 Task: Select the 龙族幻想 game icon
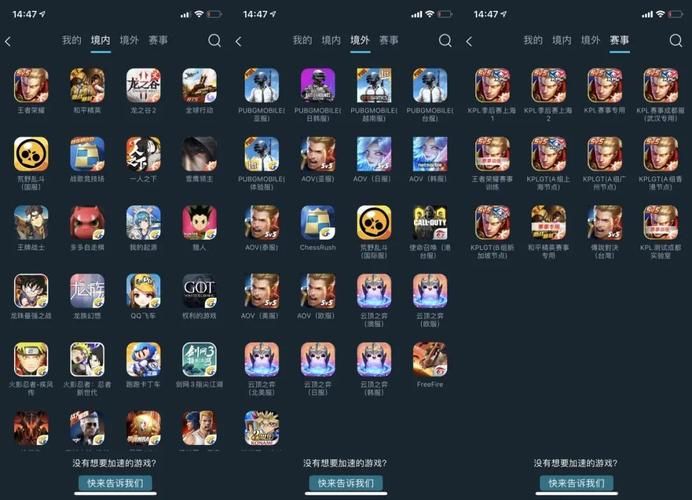[x=87, y=291]
